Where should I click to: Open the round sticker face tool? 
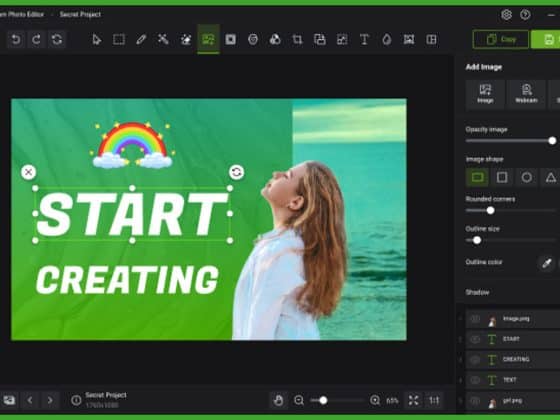click(253, 39)
